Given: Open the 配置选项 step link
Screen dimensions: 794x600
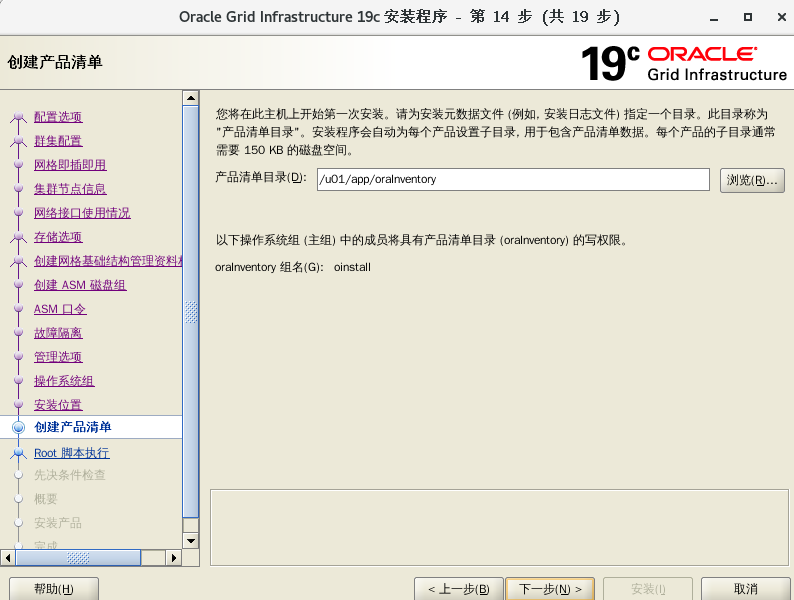Looking at the screenshot, I should coord(58,117).
